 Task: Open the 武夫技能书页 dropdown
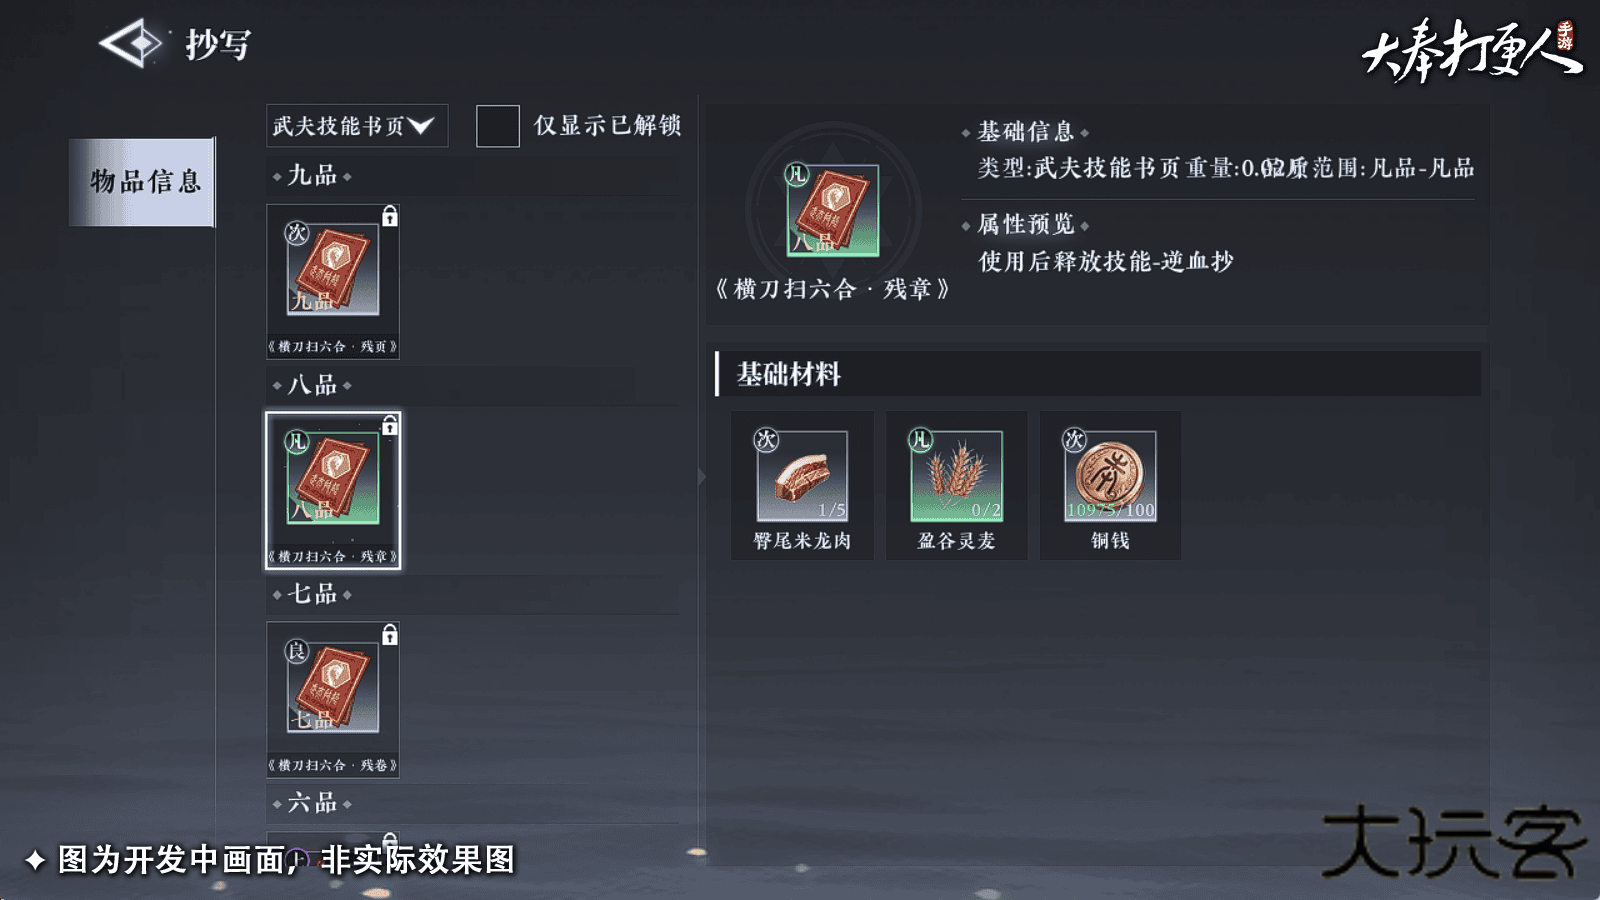point(357,126)
